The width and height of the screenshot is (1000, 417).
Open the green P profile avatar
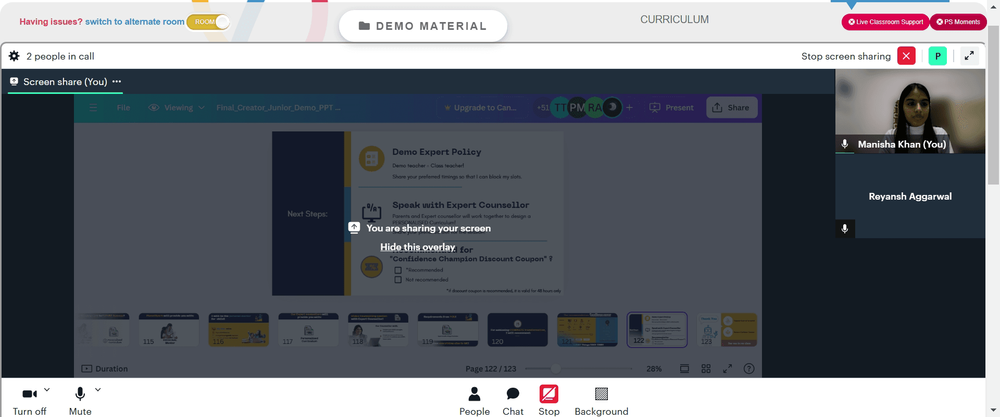point(938,56)
